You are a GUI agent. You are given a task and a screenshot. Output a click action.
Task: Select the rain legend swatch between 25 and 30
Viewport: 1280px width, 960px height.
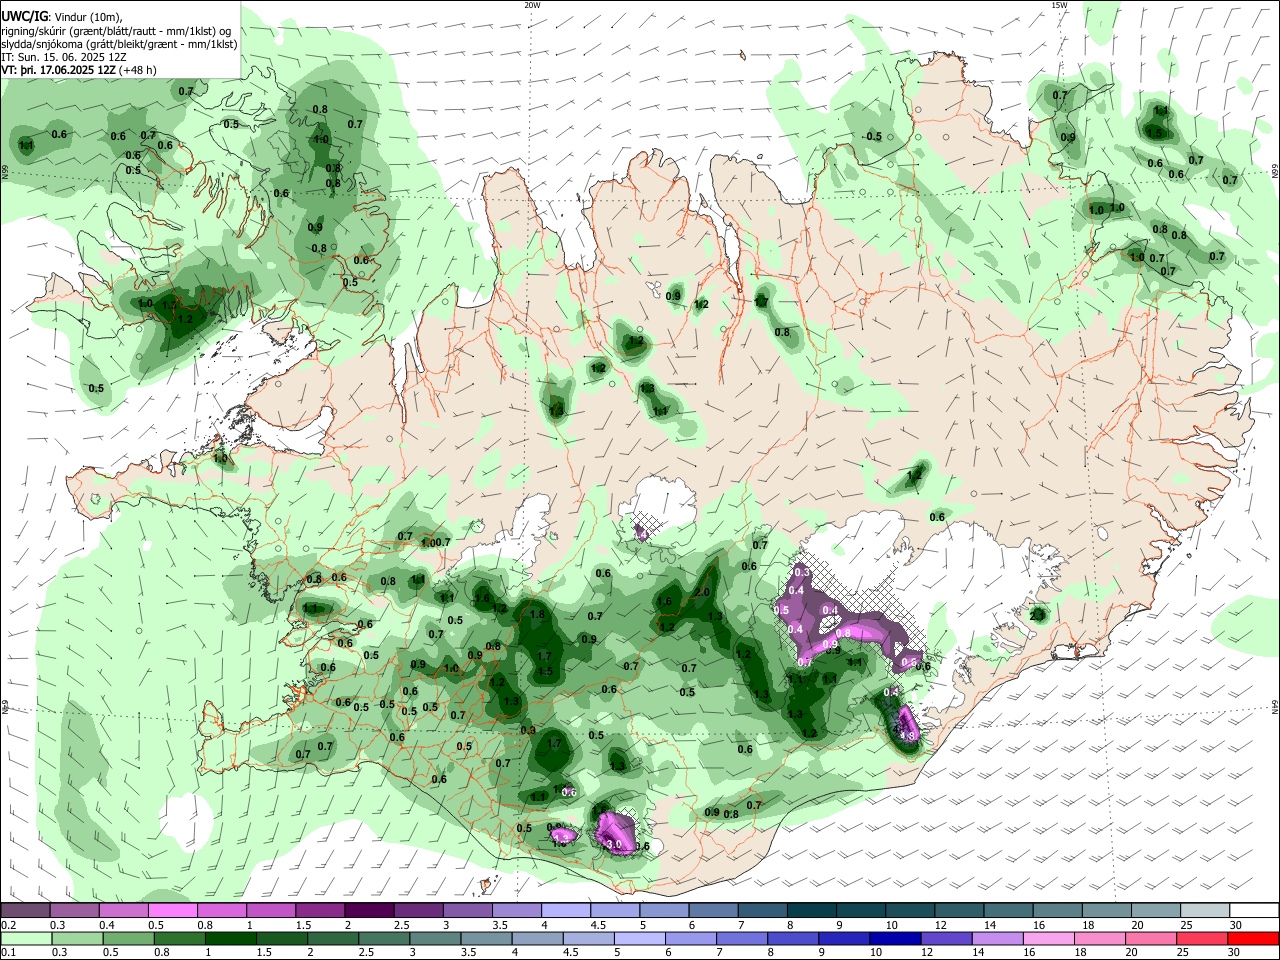click(x=1203, y=938)
